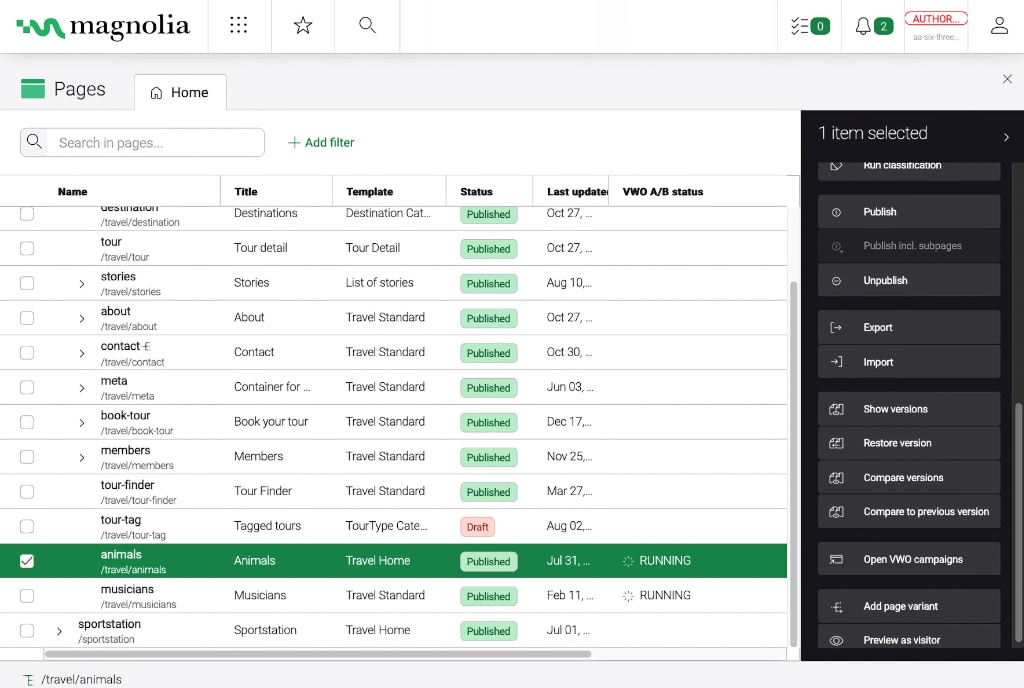Expand the sportstation tree node
Screen dimensions: 1024x688
pos(60,631)
